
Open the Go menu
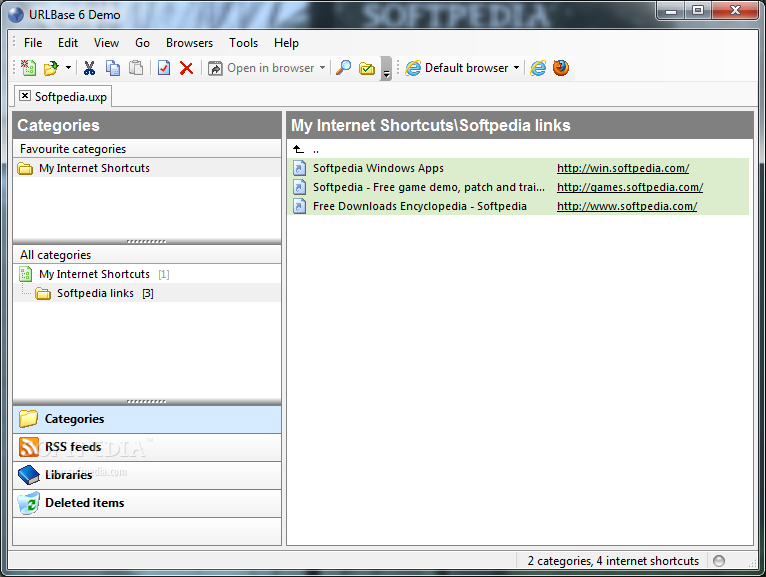[142, 43]
